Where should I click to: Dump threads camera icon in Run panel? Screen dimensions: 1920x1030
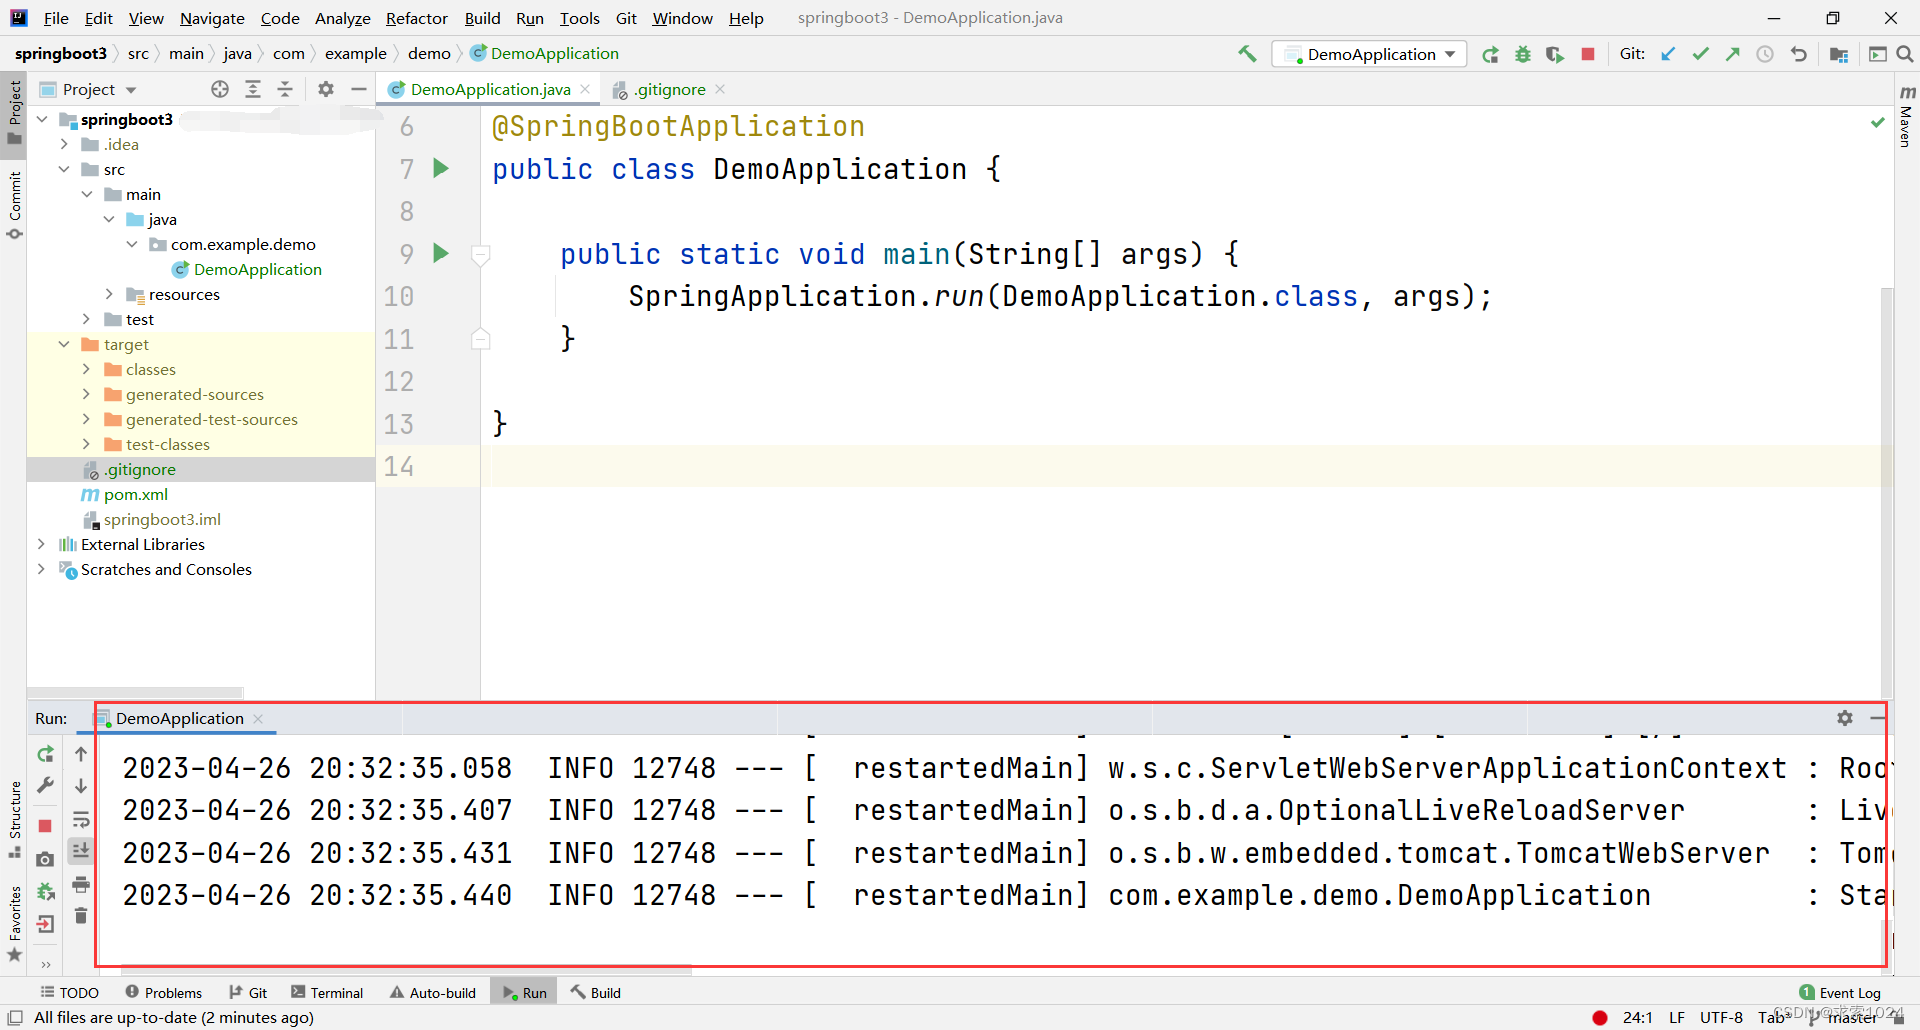[x=45, y=859]
